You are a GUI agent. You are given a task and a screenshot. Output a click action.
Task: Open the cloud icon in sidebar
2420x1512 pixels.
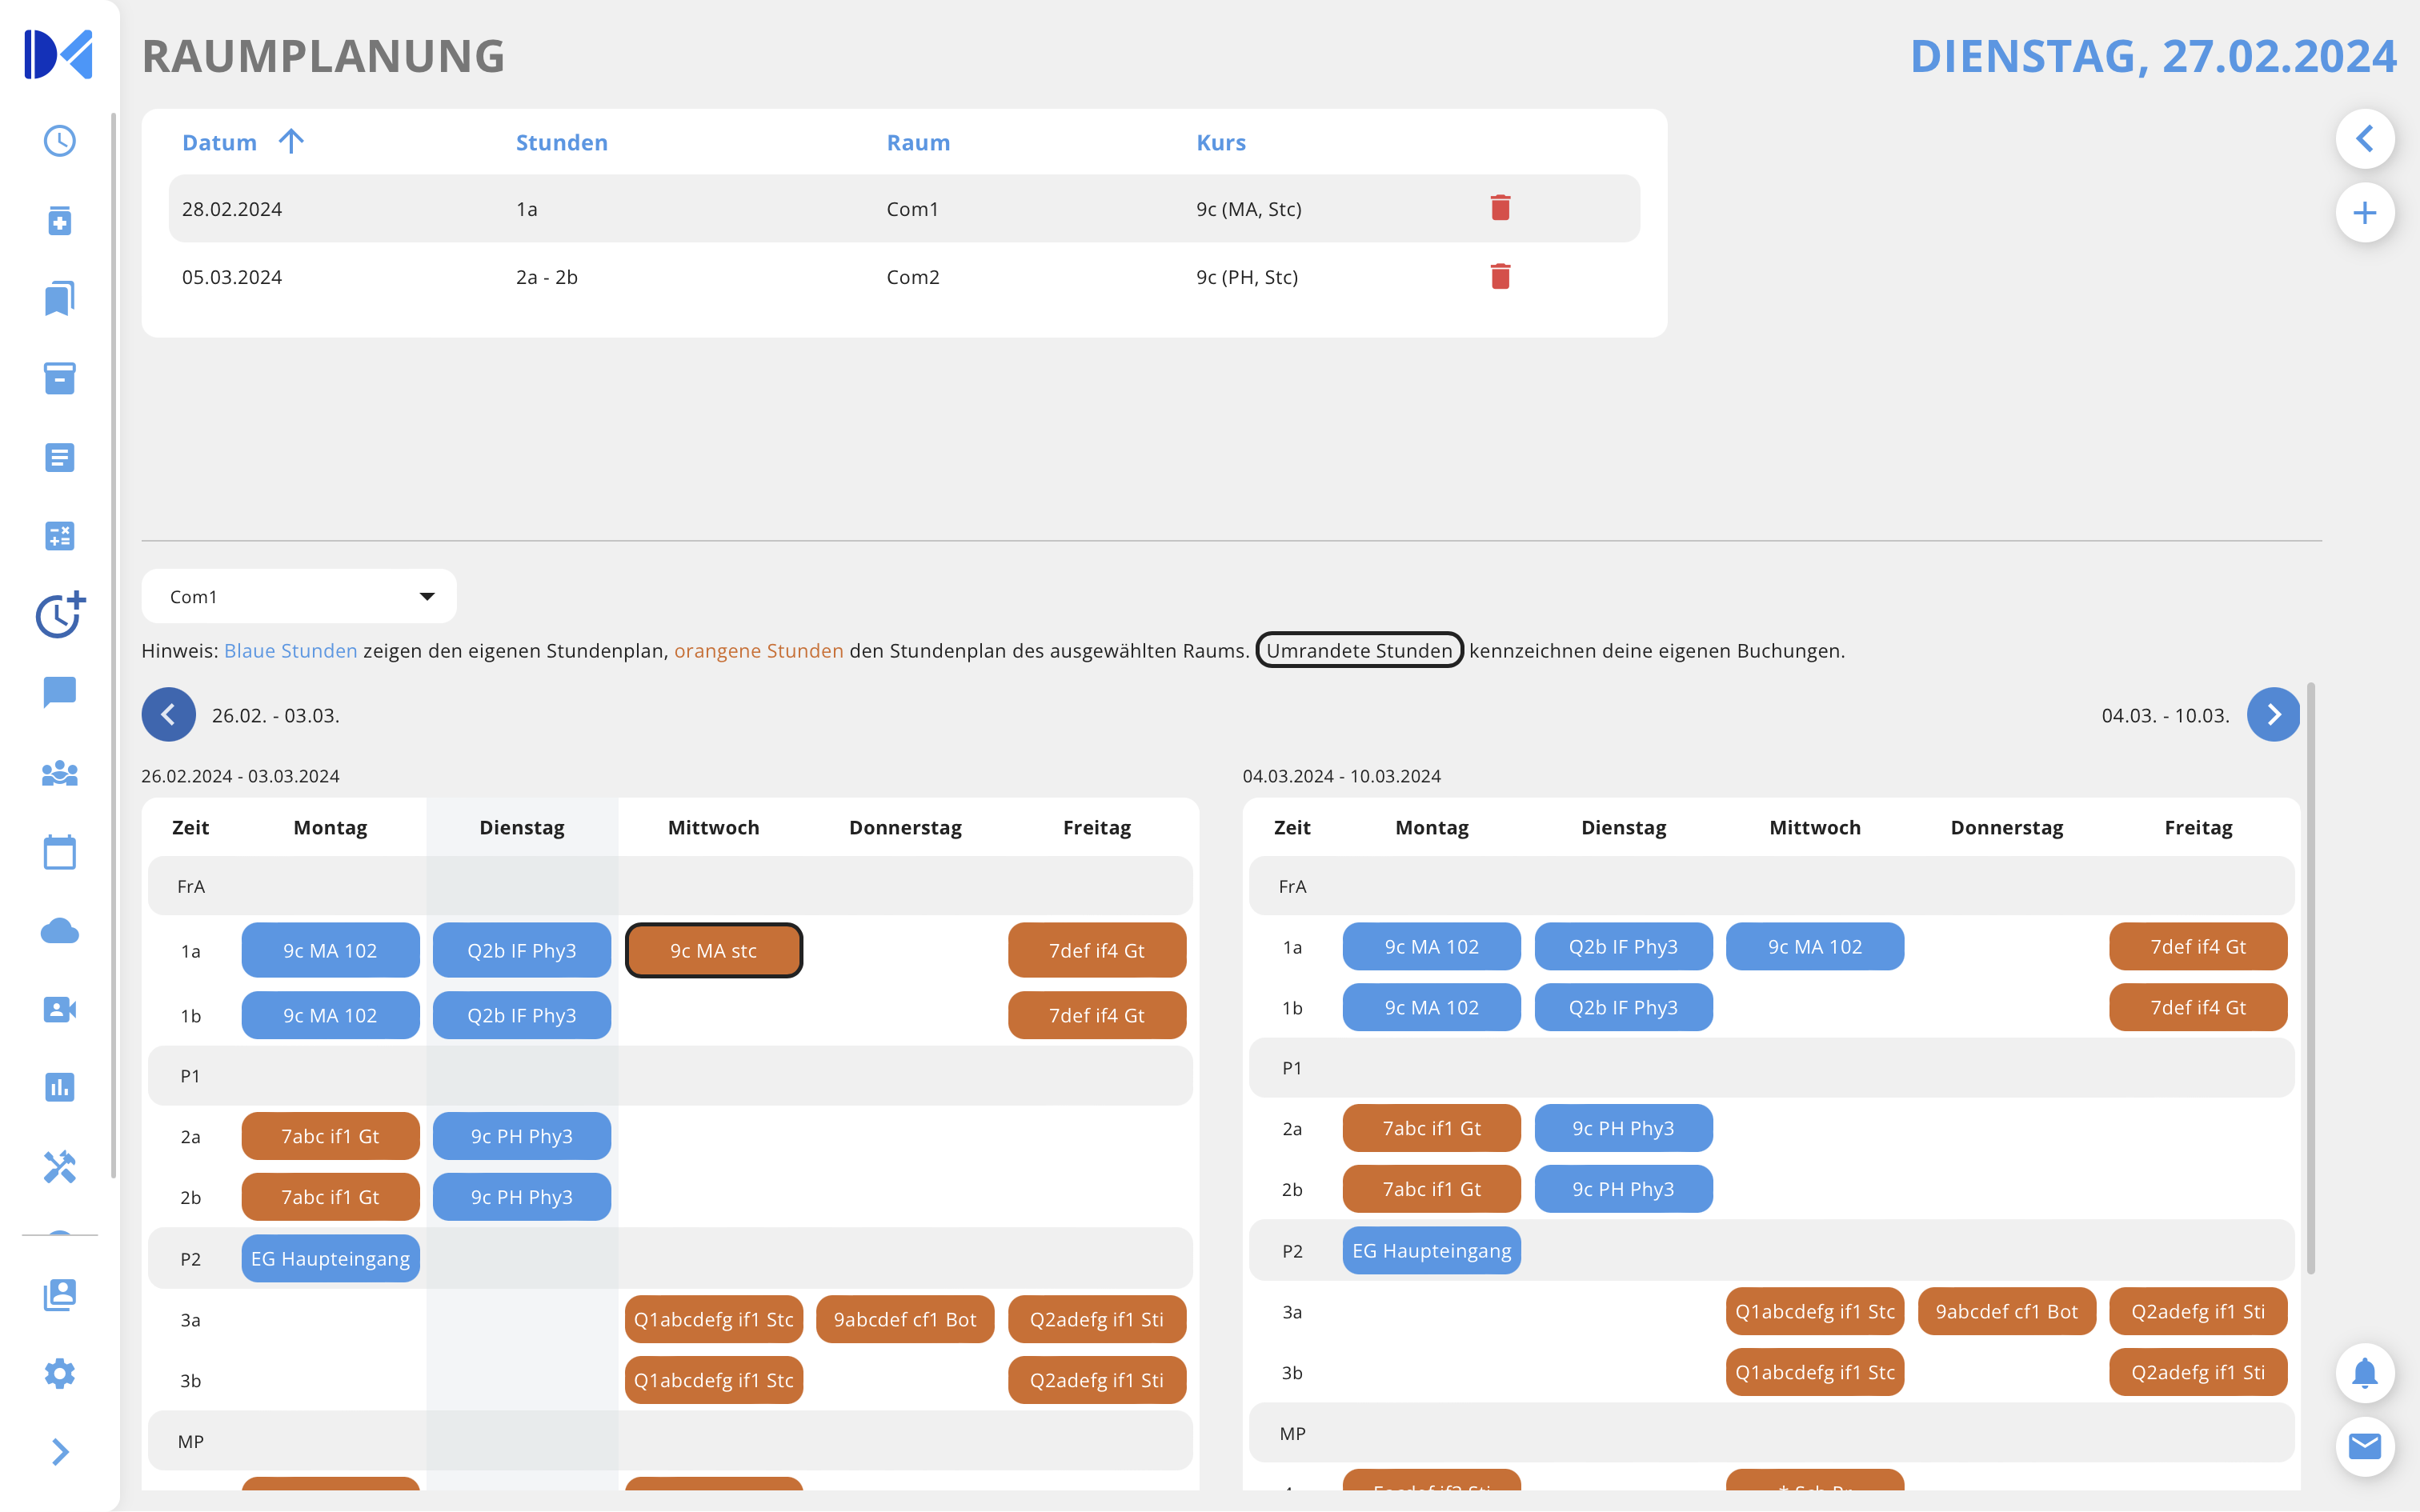coord(60,931)
